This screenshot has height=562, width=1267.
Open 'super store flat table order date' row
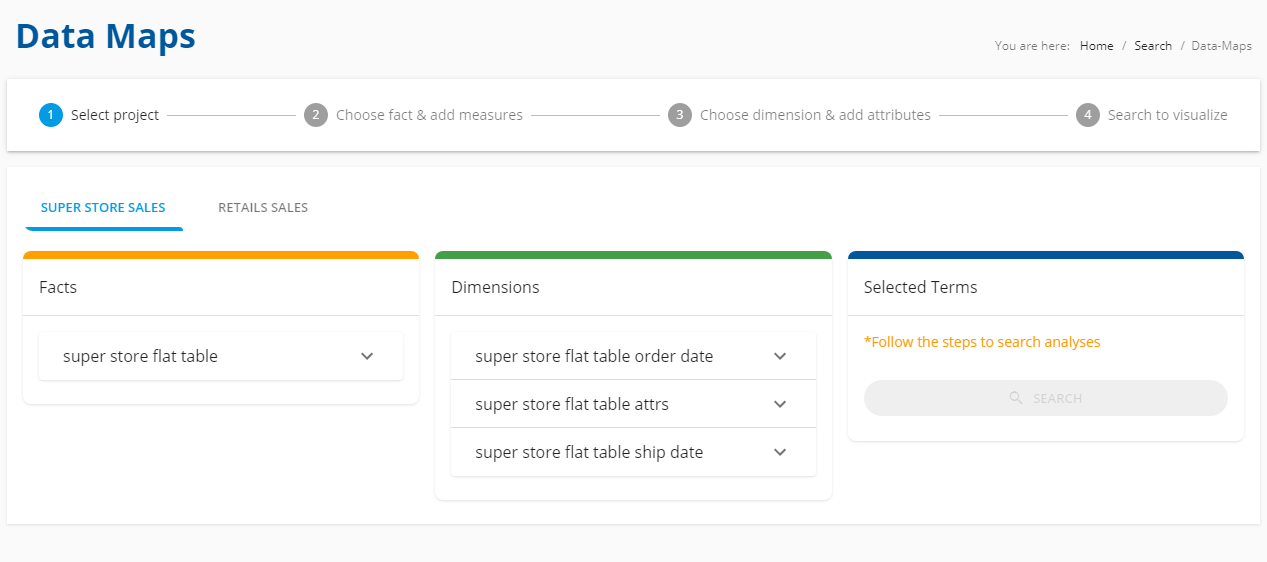633,356
